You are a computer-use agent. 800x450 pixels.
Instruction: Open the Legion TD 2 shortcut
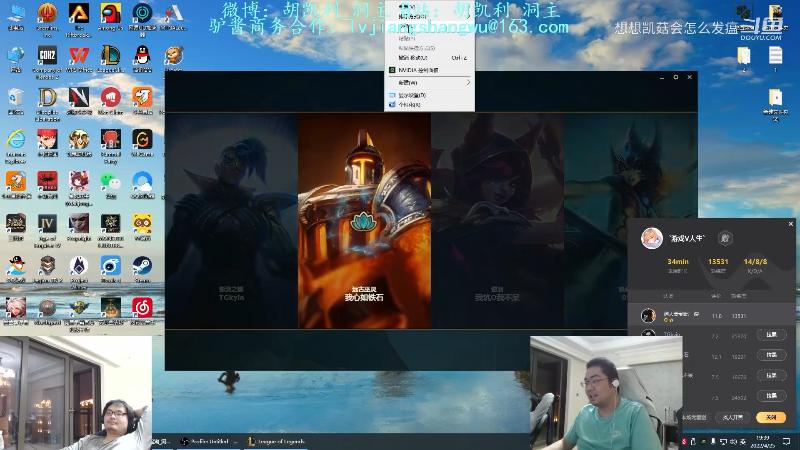(x=47, y=269)
